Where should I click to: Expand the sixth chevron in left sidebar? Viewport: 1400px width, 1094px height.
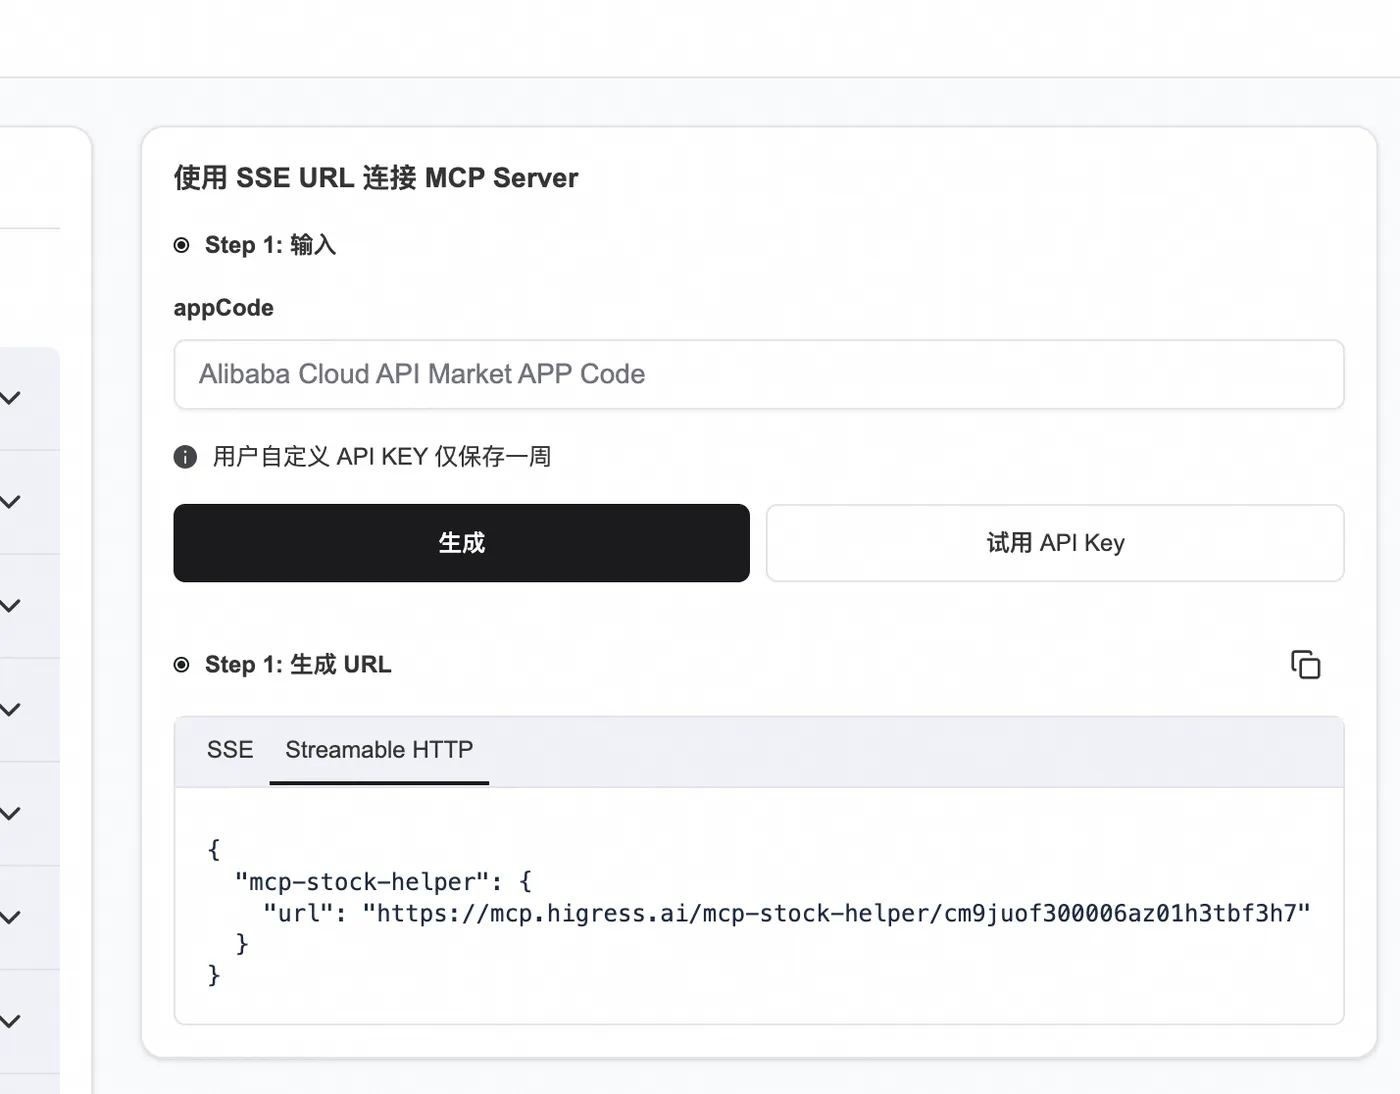10,917
